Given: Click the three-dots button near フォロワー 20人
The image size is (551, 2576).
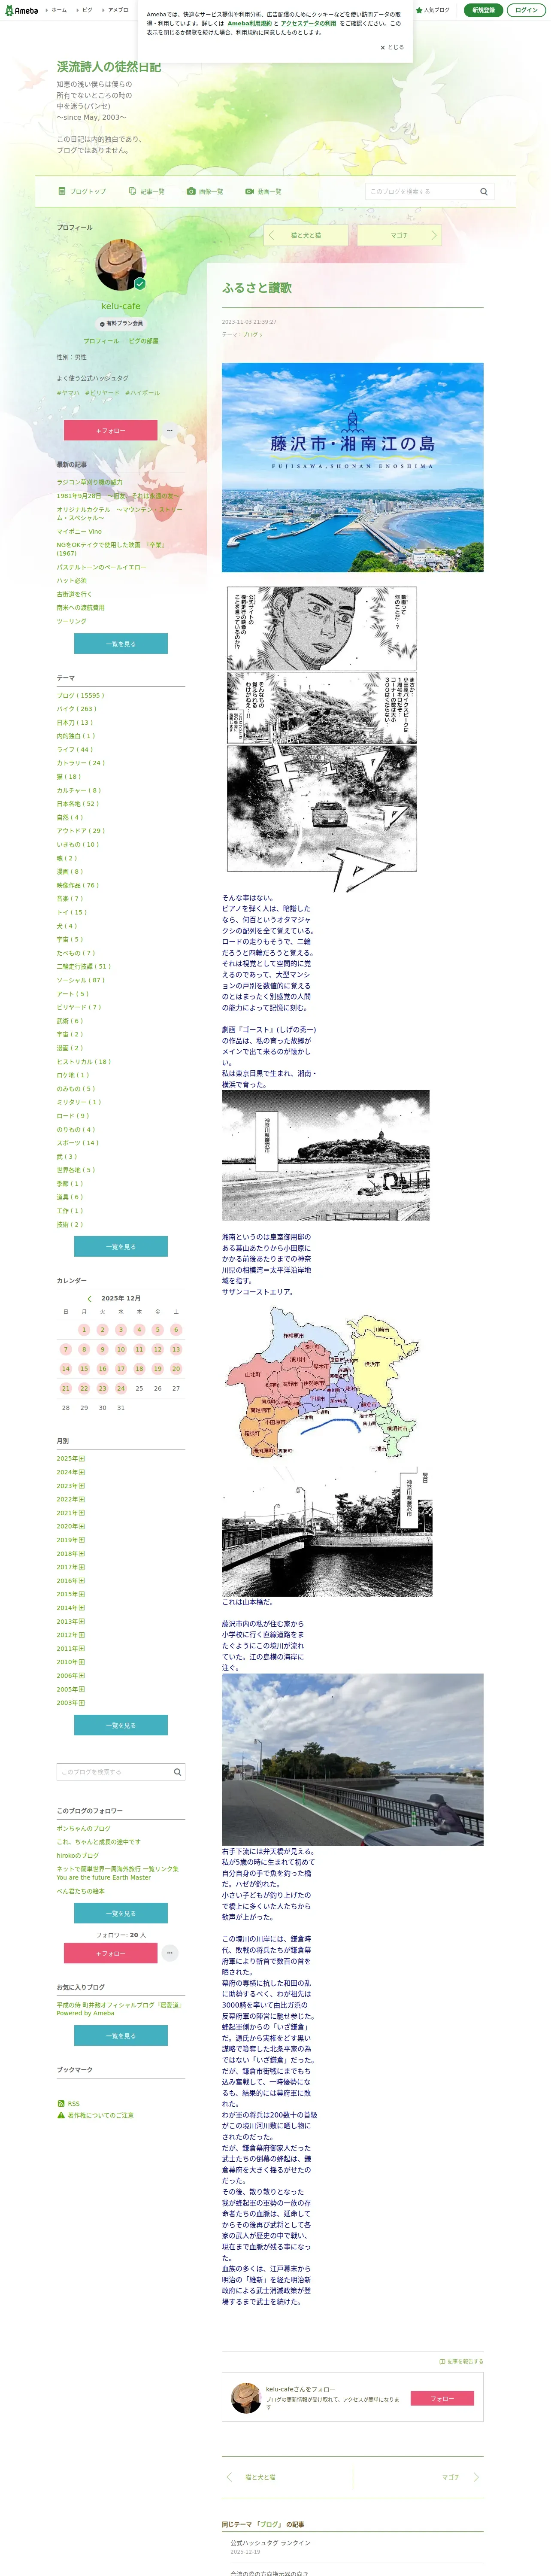Looking at the screenshot, I should (x=169, y=1953).
